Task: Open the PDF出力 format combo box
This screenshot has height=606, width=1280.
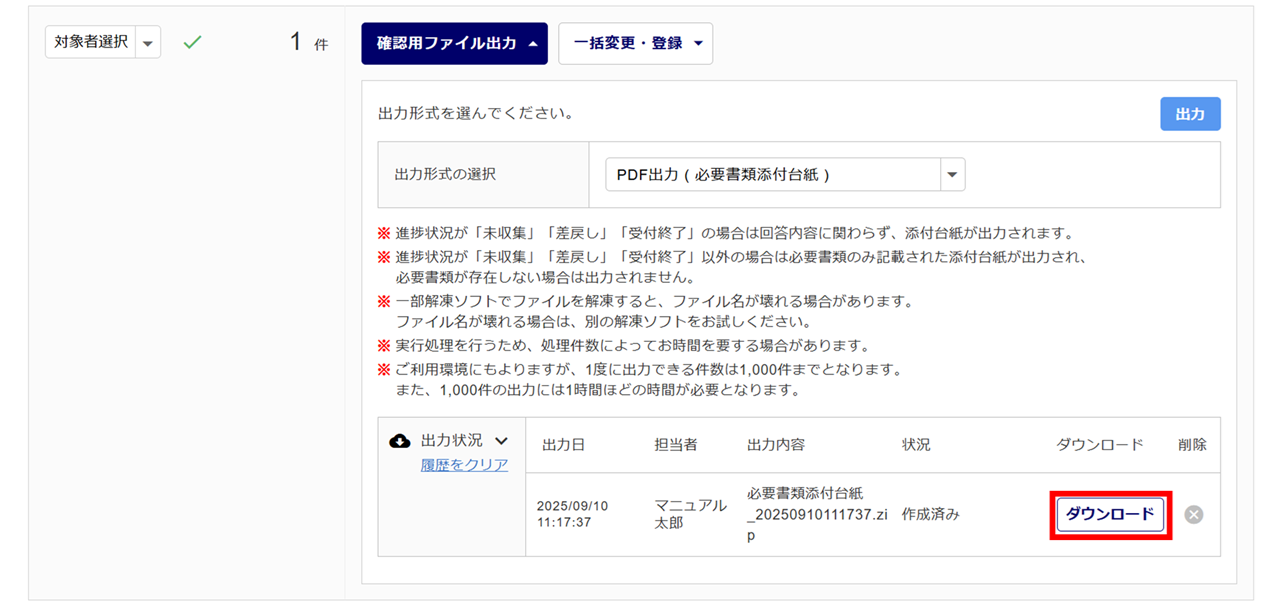Action: click(784, 175)
